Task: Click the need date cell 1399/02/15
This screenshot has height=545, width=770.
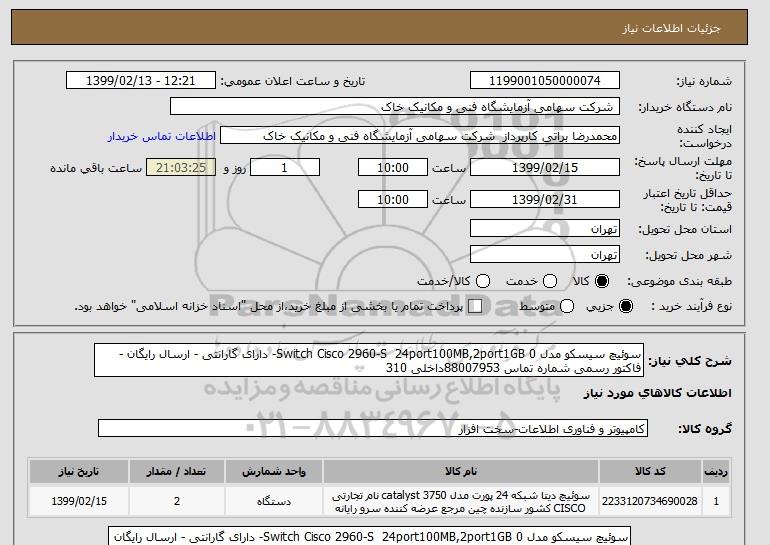Action: click(79, 501)
